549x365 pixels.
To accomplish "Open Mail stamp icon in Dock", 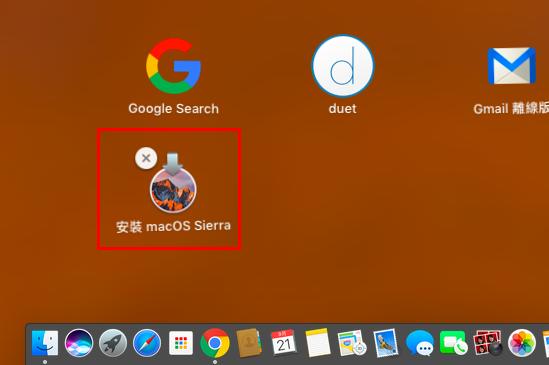I will 385,343.
